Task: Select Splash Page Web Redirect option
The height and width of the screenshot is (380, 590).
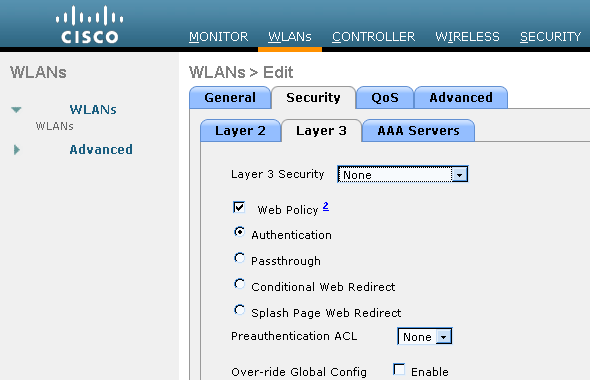Action: 239,310
